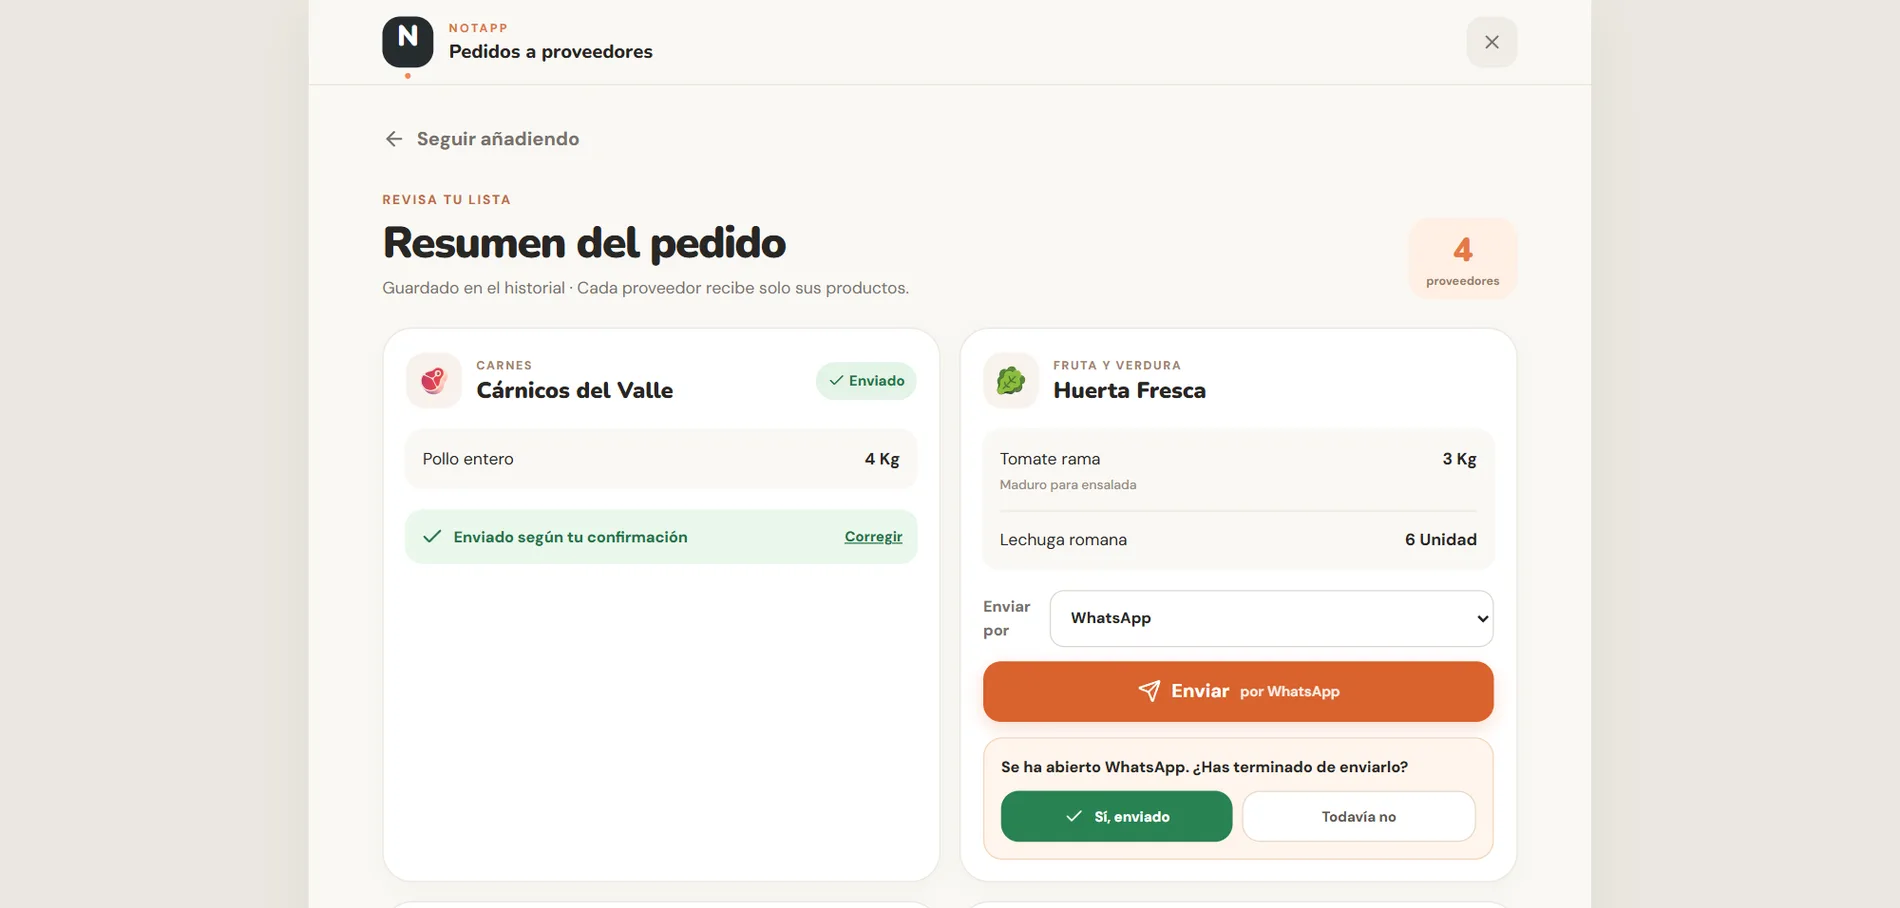Click the 6 Unidad quantity

click(1440, 540)
